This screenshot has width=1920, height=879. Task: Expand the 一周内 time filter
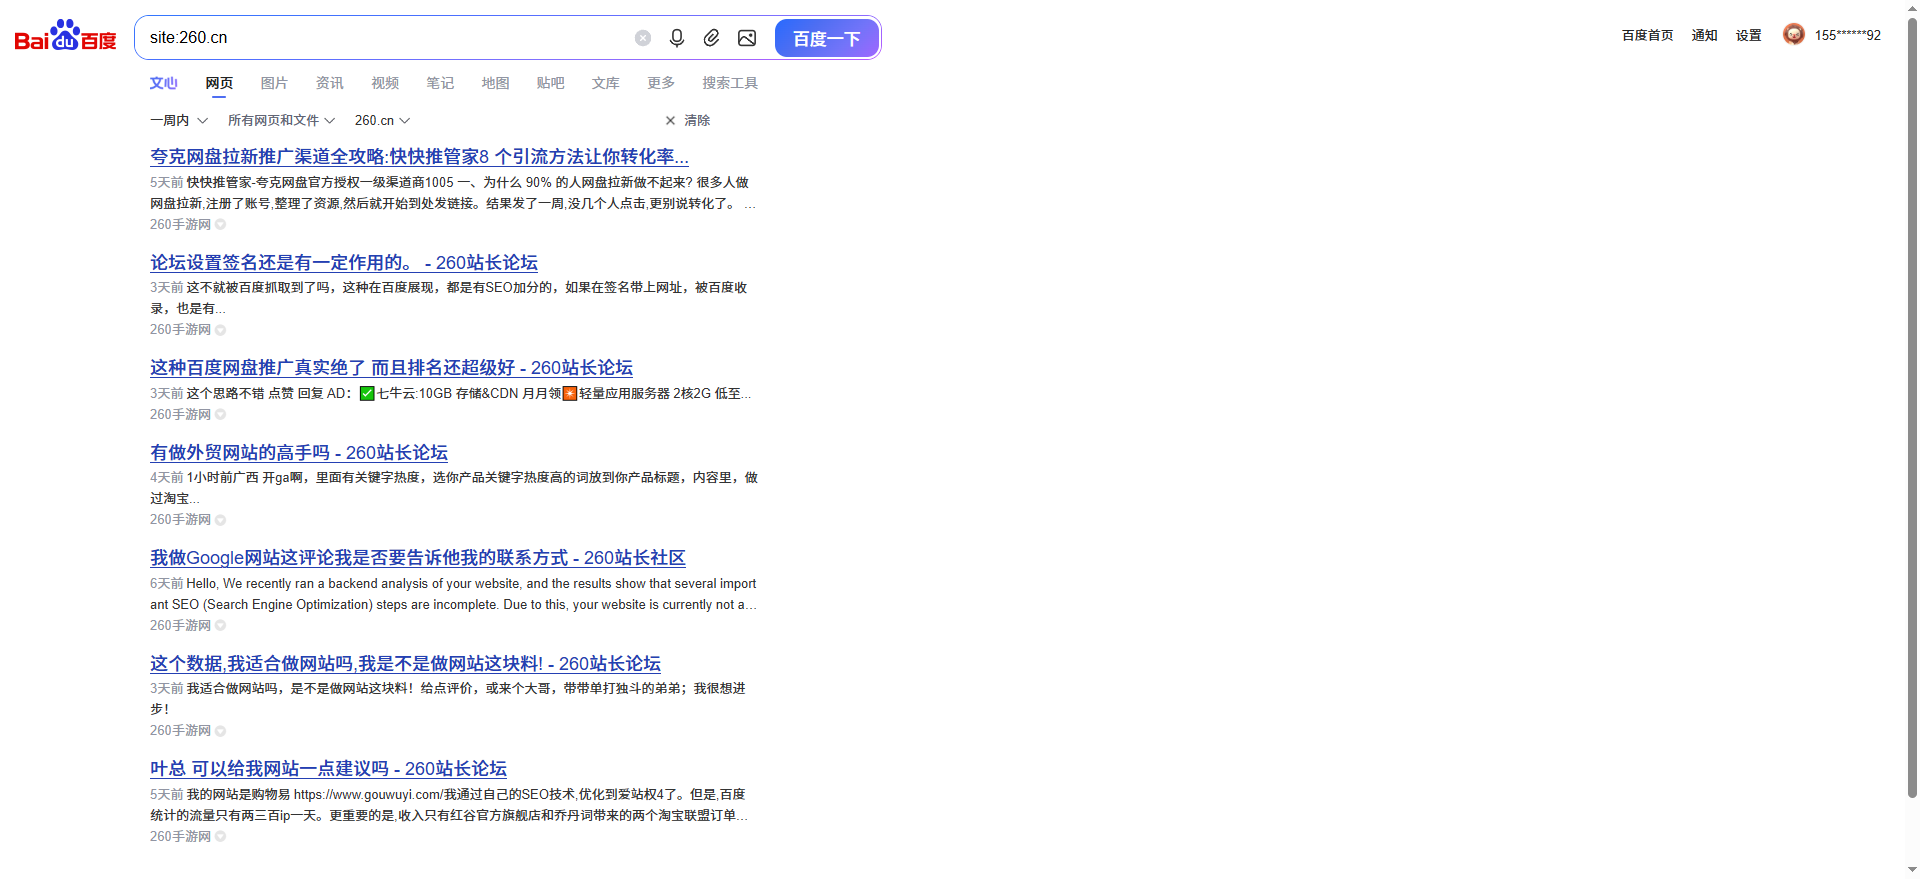[x=179, y=120]
